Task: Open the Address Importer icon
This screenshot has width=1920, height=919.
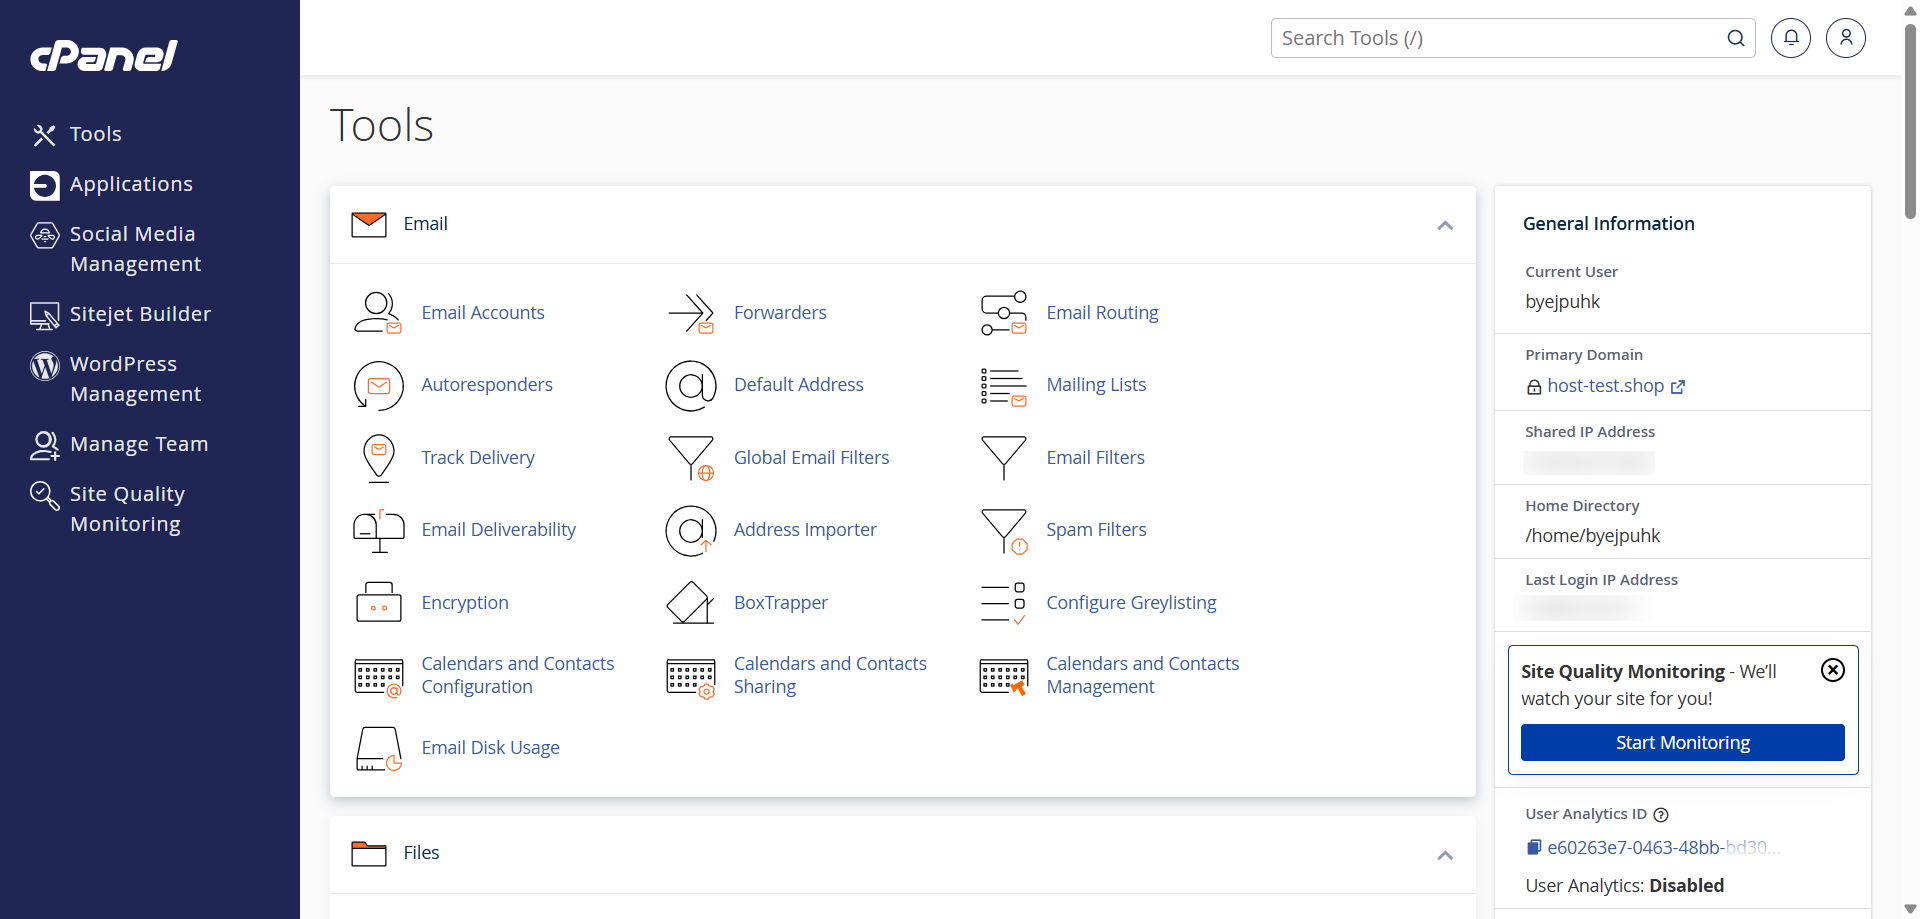Action: click(x=691, y=530)
